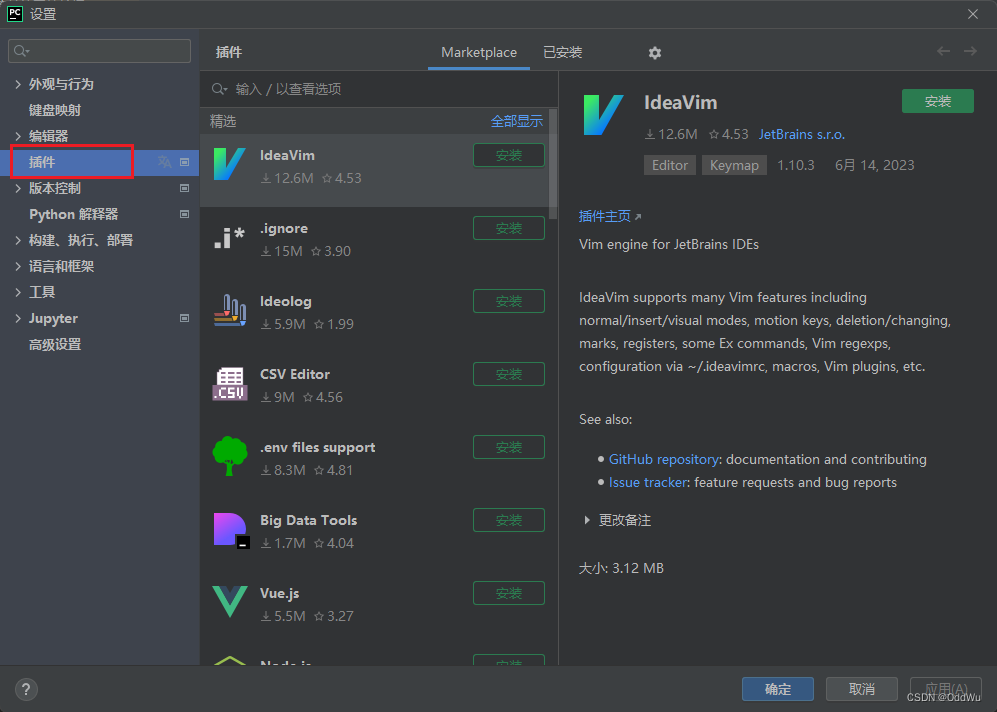Open the GitHub repository link
The image size is (997, 712).
click(664, 459)
